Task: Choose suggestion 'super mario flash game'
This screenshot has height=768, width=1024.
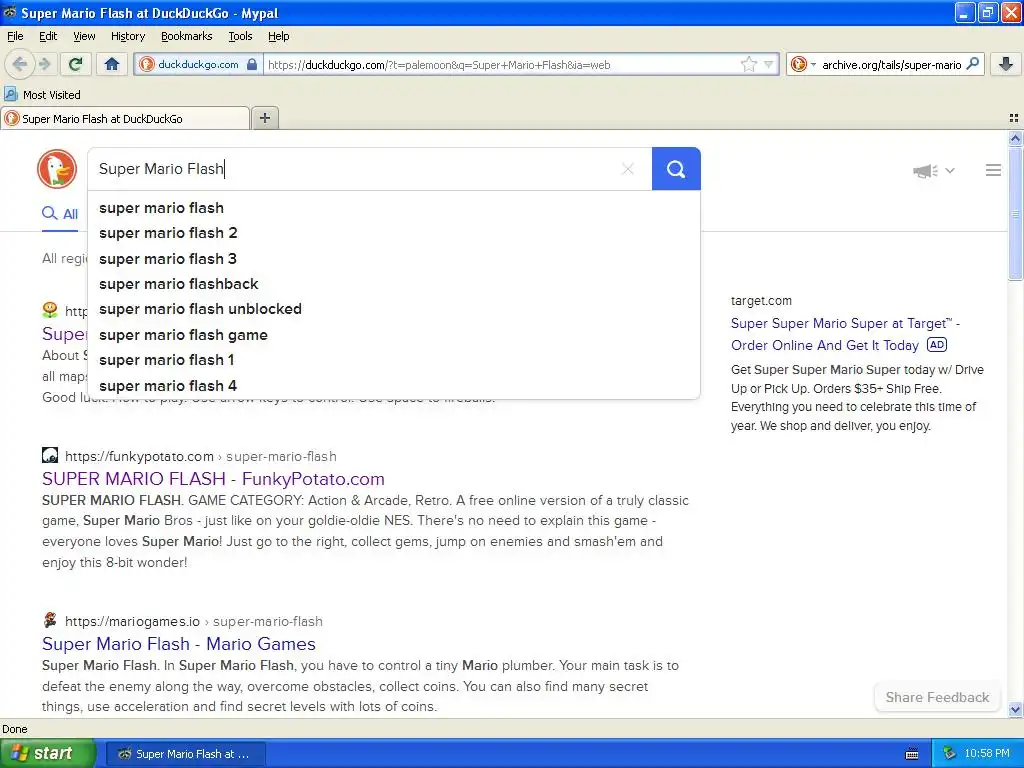Action: coord(394,335)
